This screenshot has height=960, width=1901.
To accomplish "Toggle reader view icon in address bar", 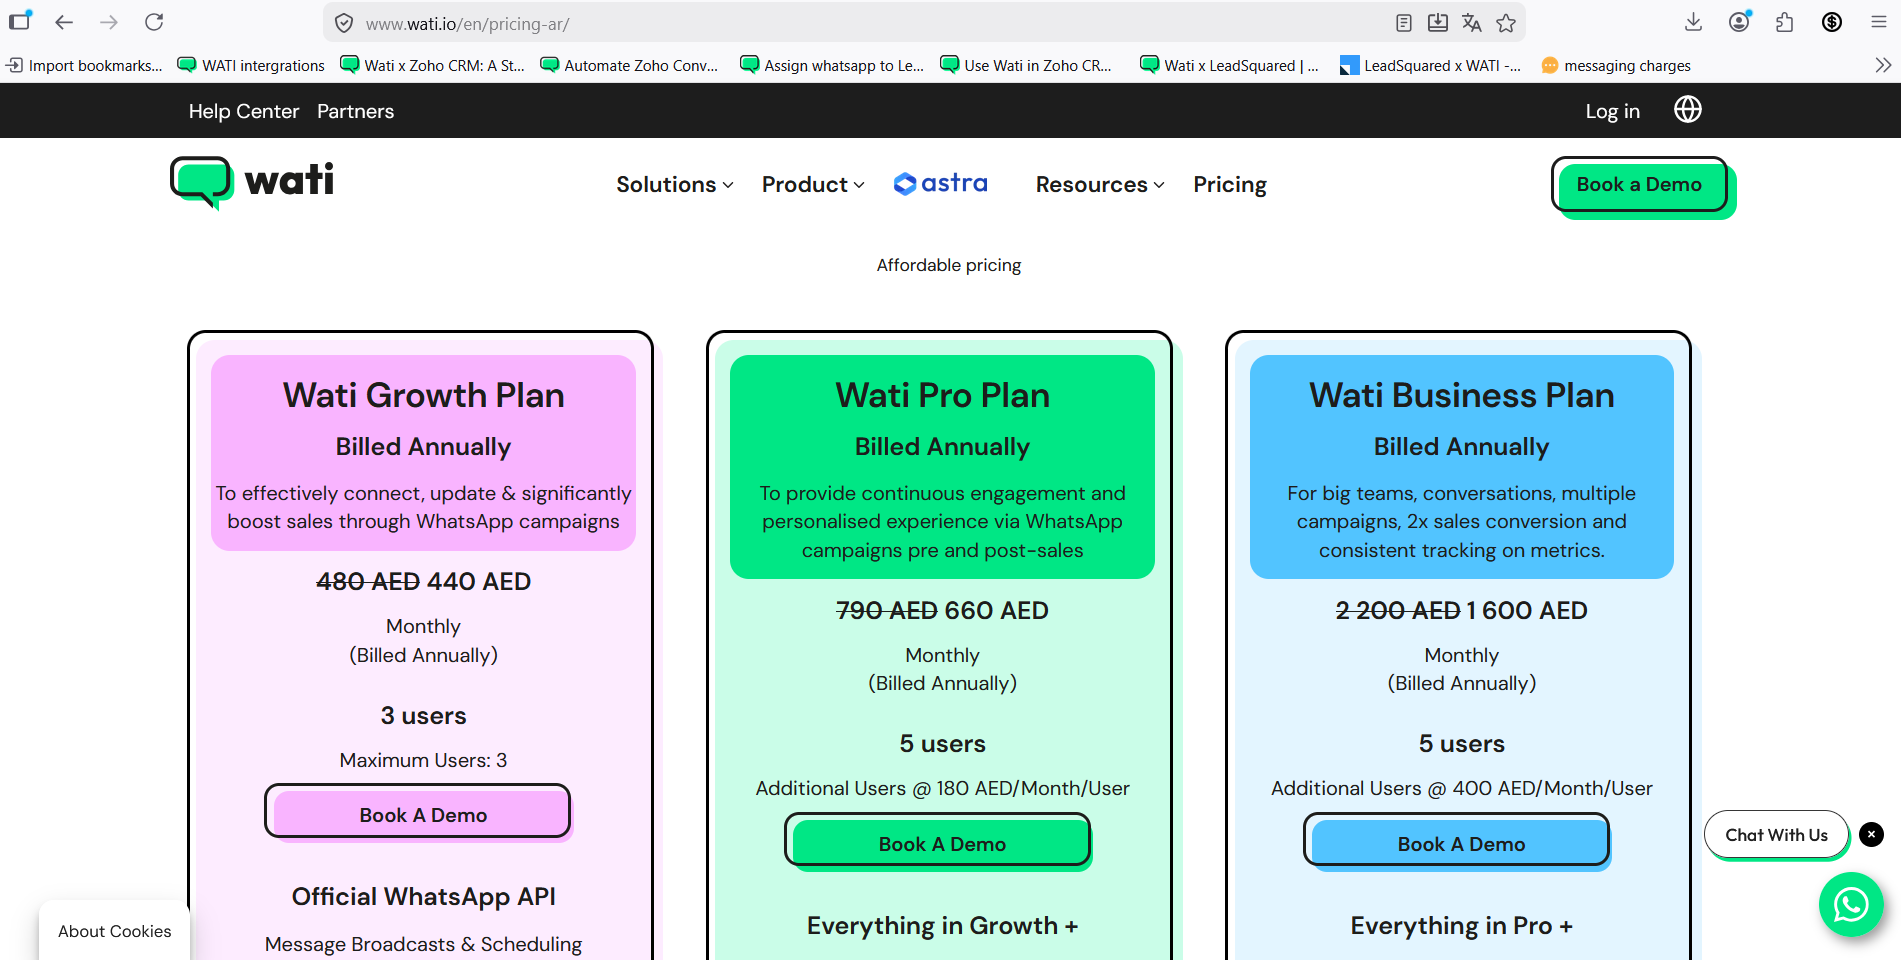I will pyautogui.click(x=1404, y=23).
